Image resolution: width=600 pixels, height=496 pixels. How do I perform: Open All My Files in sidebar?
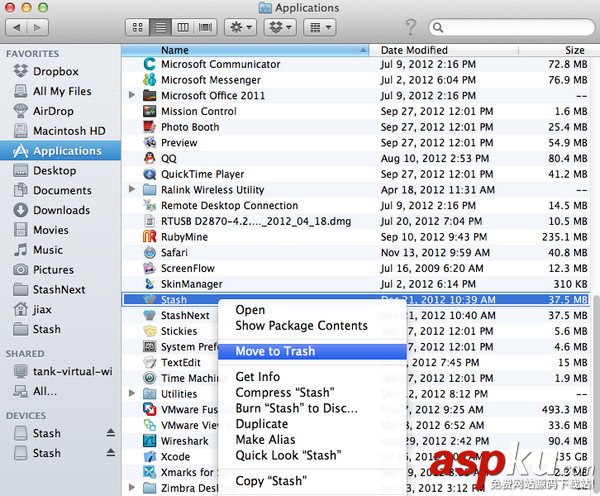pyautogui.click(x=60, y=91)
